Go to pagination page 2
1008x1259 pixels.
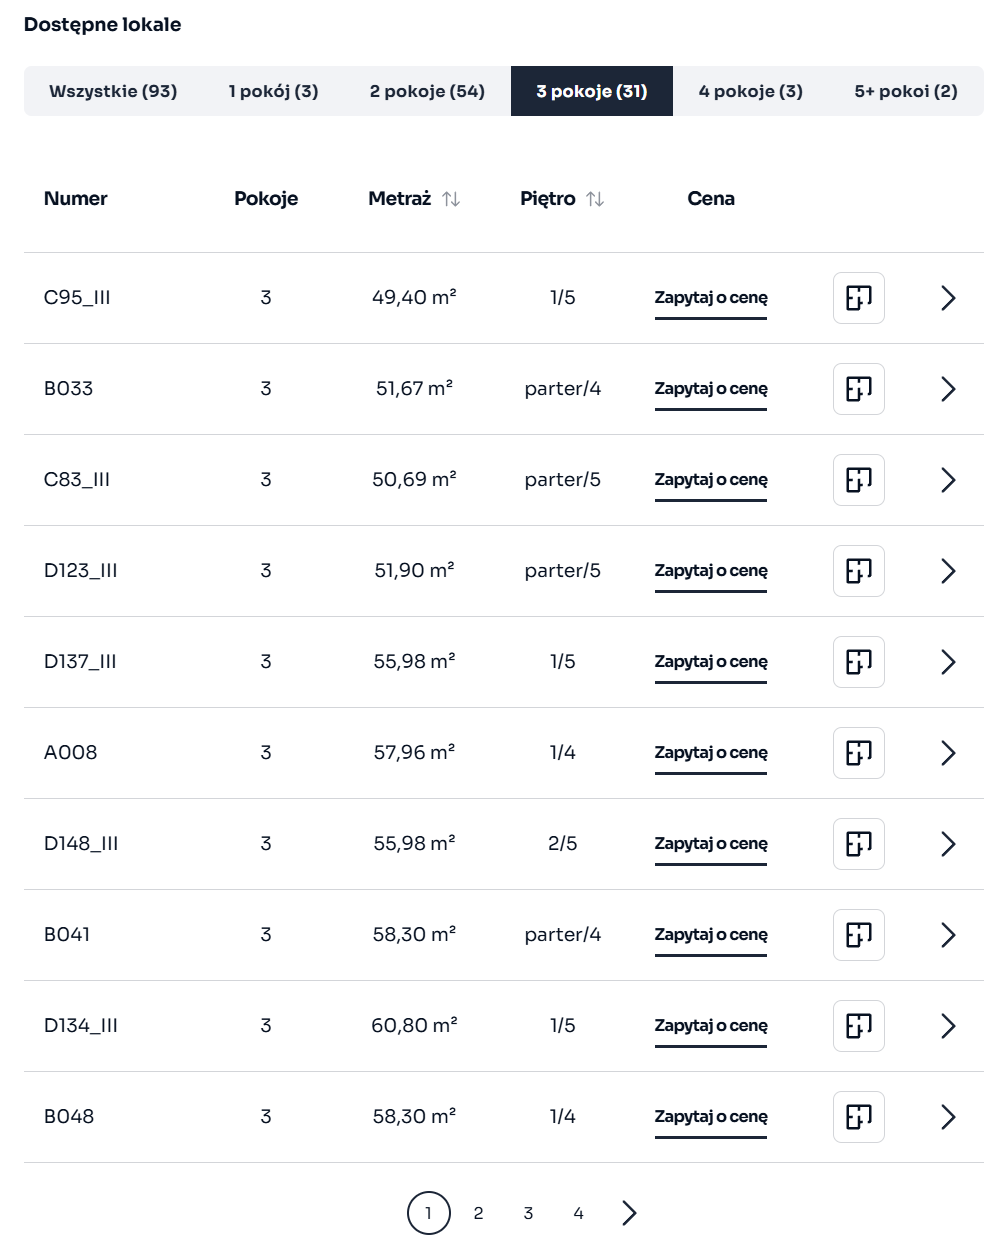click(478, 1213)
